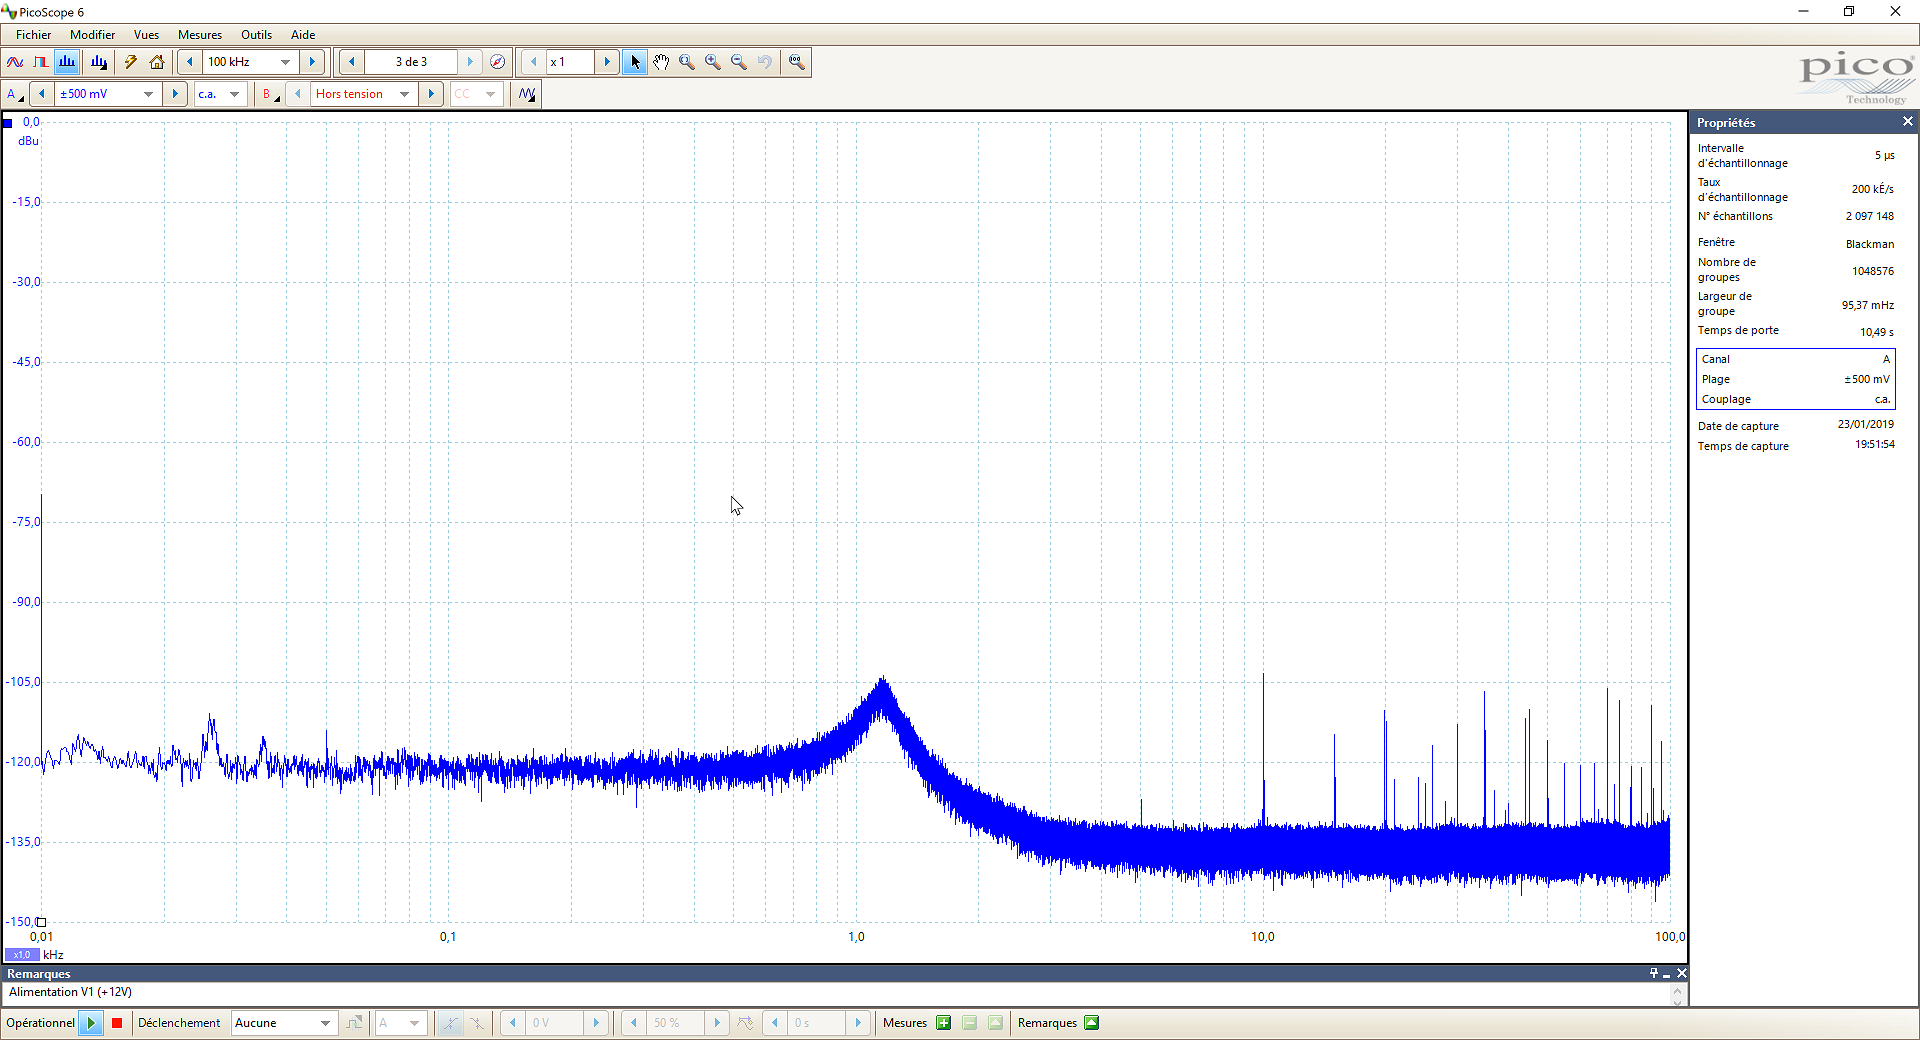
Task: Pin the Remarques panel
Action: 1654,973
